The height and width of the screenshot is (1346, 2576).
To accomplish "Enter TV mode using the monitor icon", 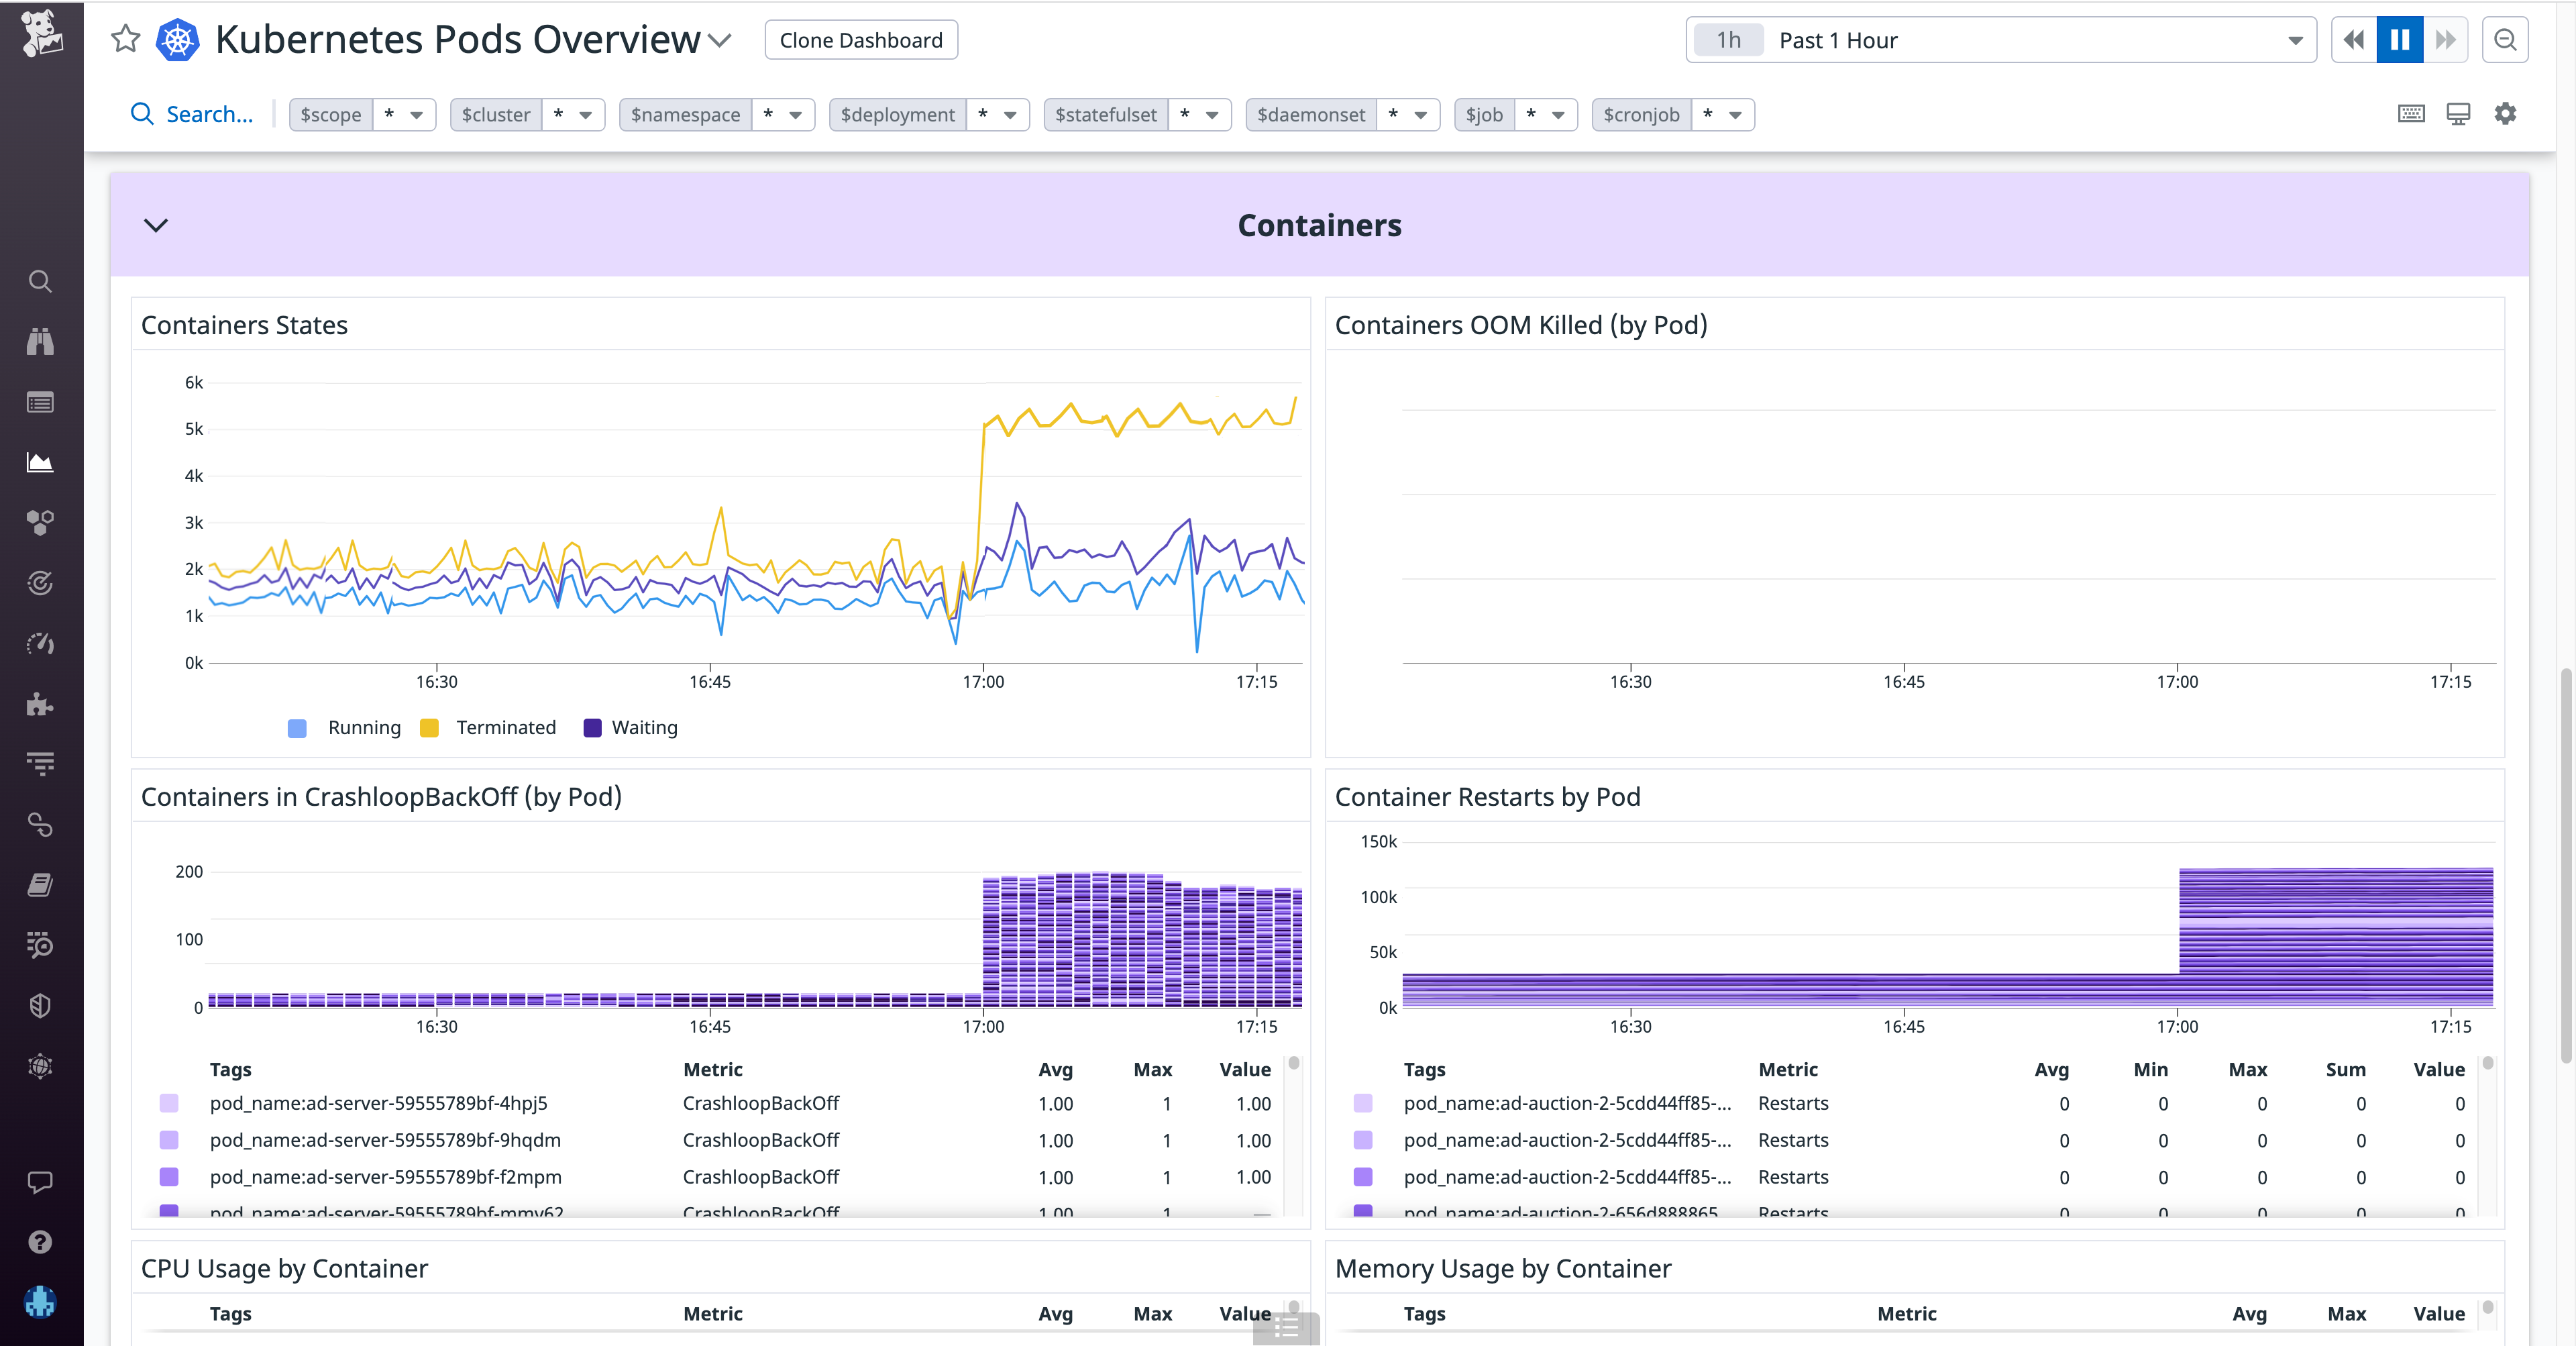I will 2458,114.
